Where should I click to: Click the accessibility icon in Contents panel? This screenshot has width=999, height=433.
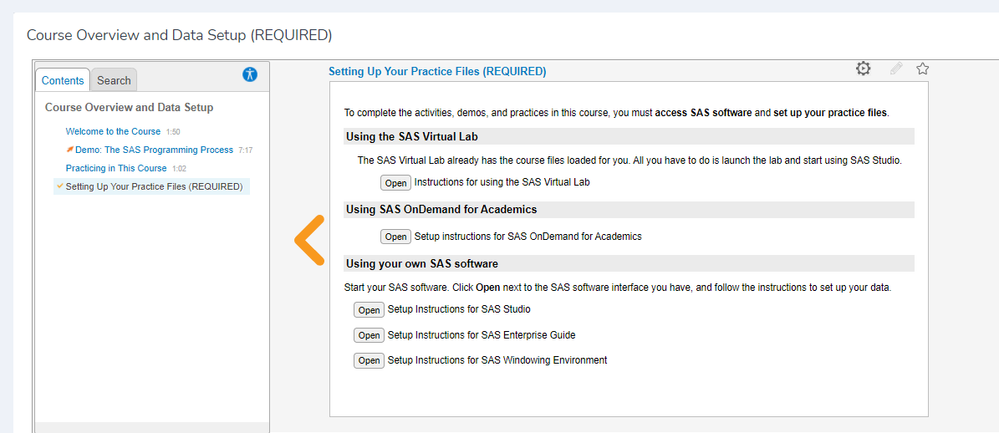(x=250, y=75)
